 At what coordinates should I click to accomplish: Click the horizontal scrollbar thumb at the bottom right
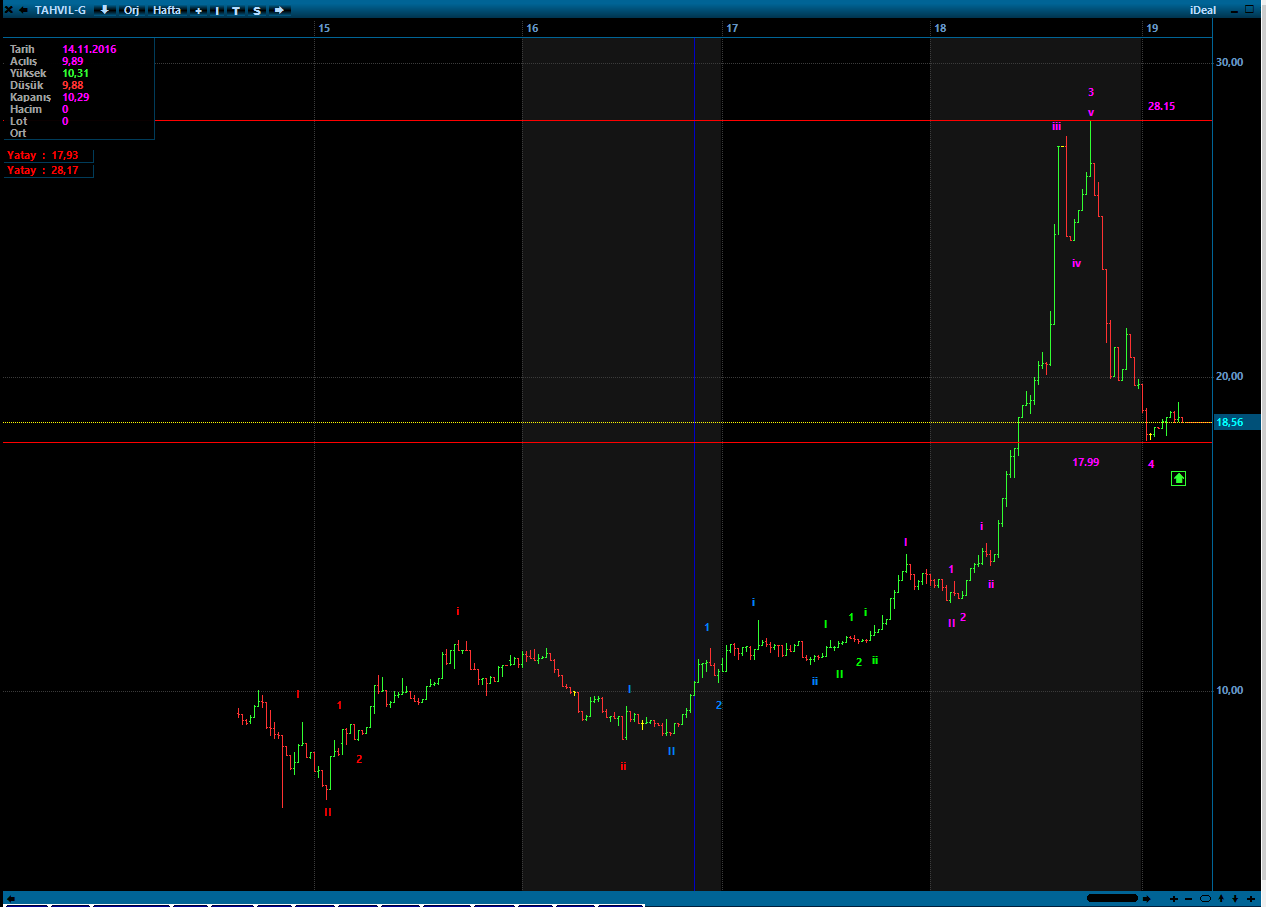(x=1112, y=898)
